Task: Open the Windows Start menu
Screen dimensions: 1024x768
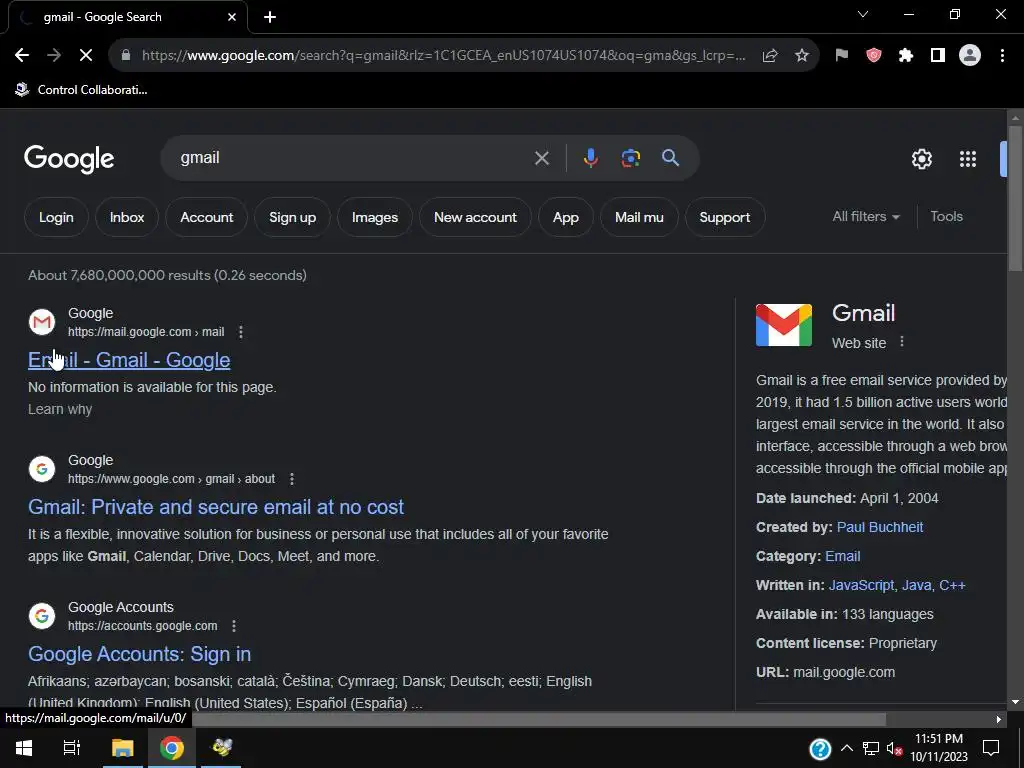Action: point(24,748)
